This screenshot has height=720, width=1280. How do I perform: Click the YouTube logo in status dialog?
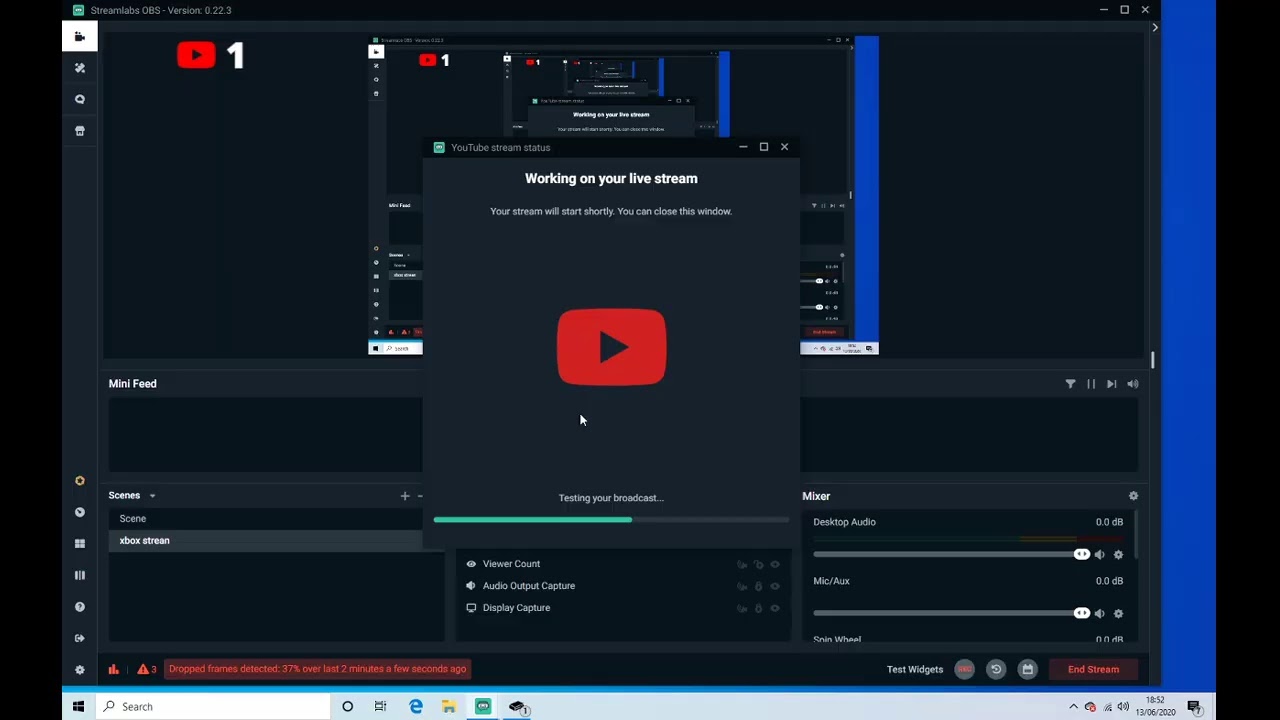(x=611, y=347)
